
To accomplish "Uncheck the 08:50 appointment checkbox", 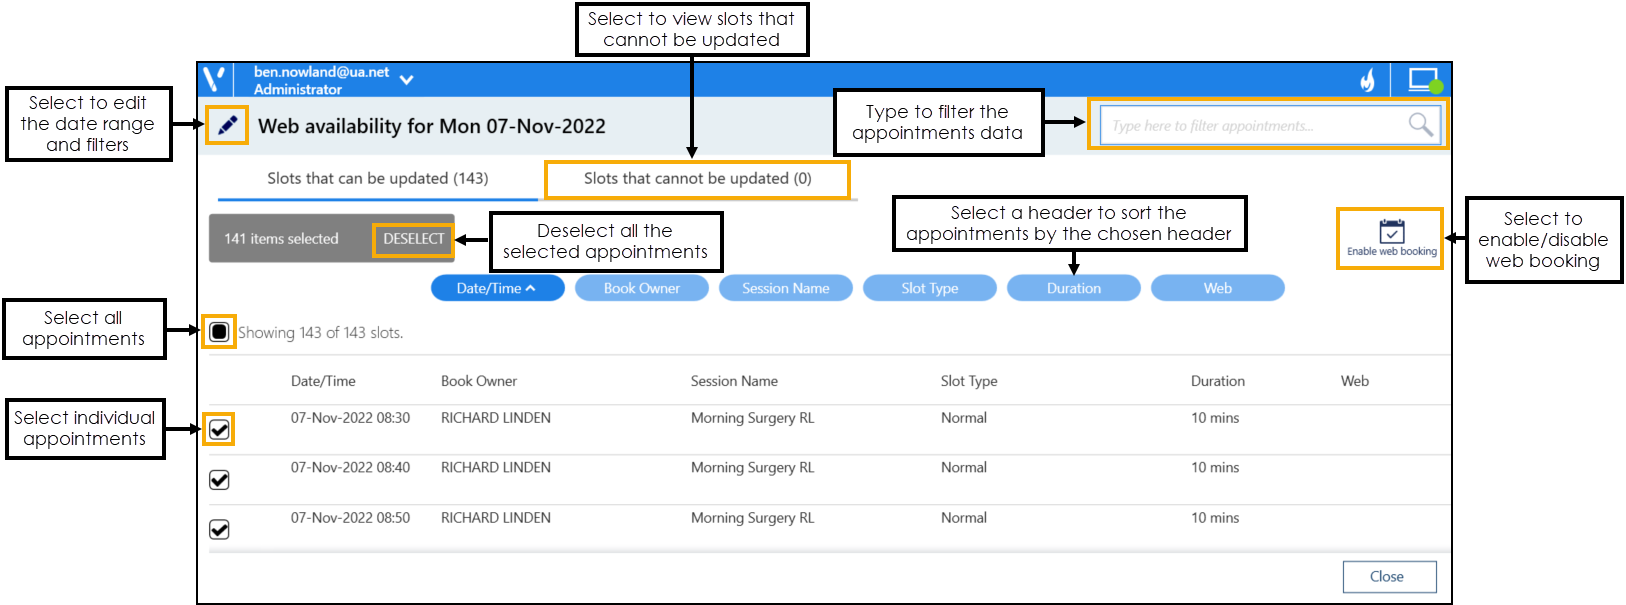I will tap(219, 530).
